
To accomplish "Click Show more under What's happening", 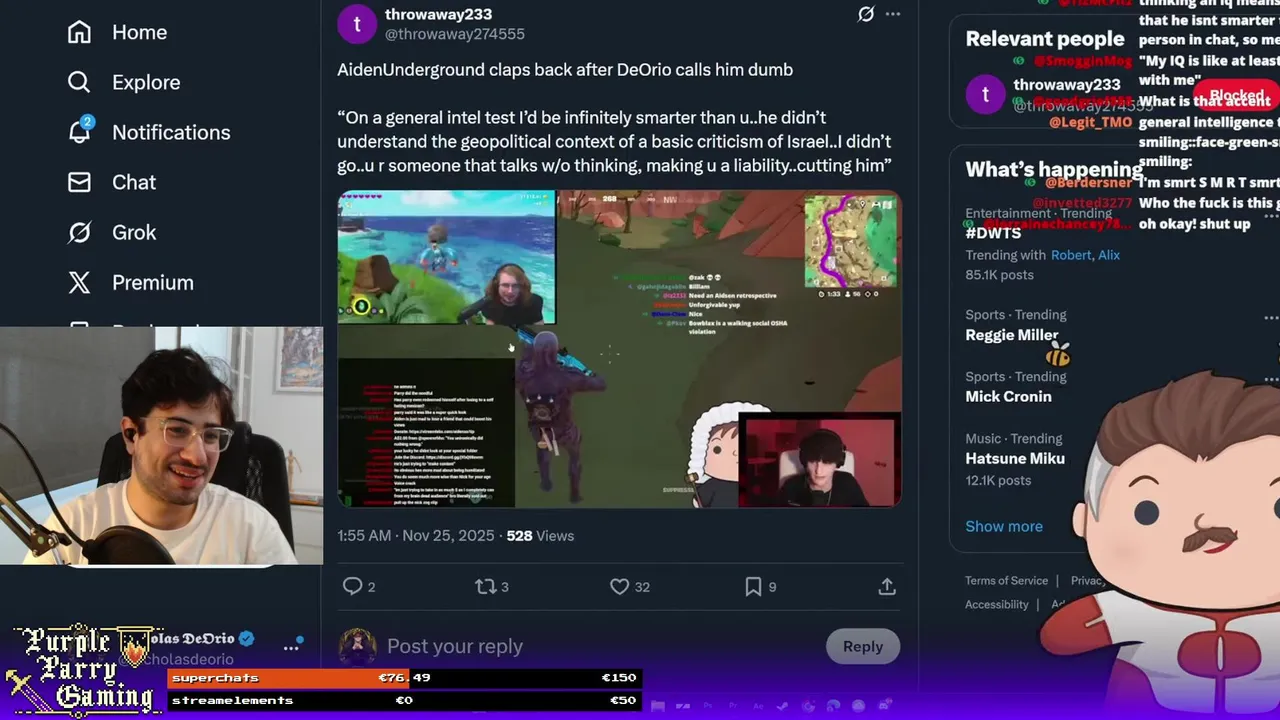I will (1004, 526).
